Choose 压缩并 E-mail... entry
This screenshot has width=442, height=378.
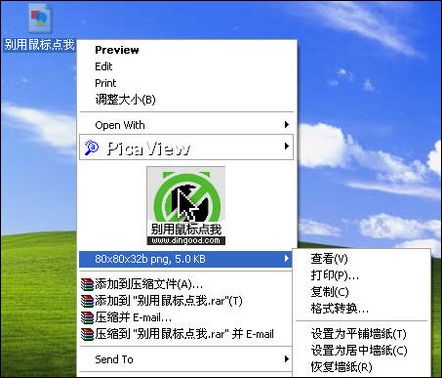[x=185, y=317]
